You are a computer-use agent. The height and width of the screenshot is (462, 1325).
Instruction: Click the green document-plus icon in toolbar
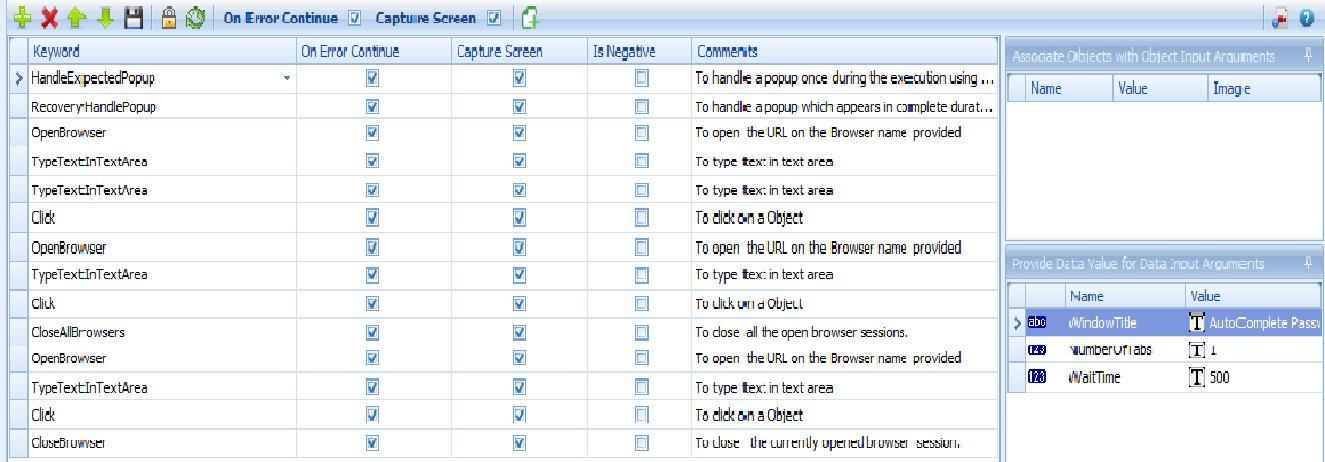(530, 17)
